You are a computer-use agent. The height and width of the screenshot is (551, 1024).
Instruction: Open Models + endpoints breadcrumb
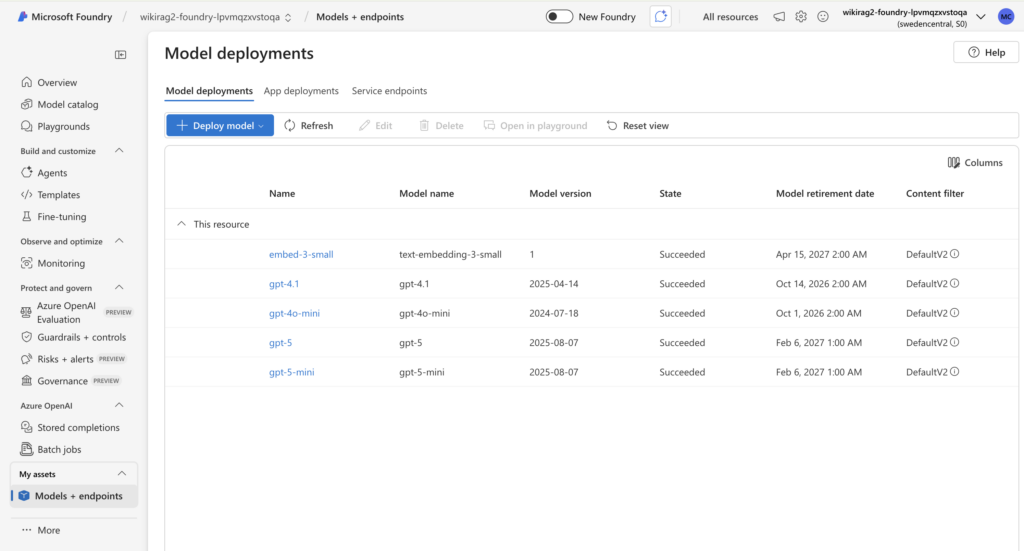coord(360,17)
